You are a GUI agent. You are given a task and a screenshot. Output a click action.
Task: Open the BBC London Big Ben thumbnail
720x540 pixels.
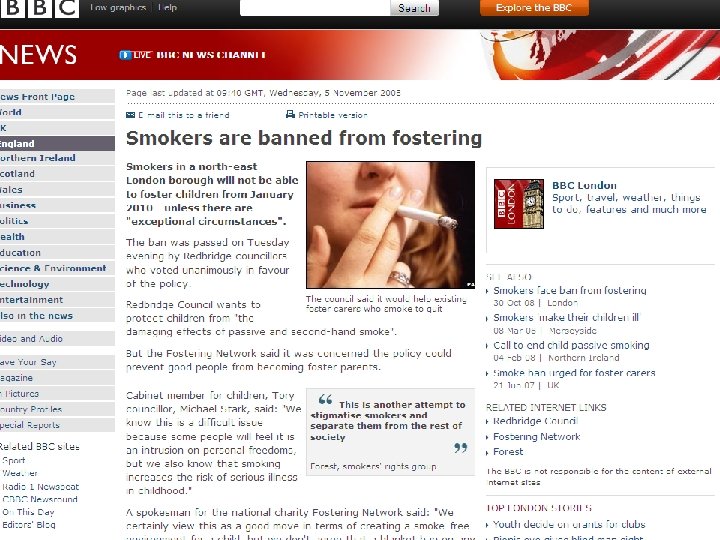point(519,204)
